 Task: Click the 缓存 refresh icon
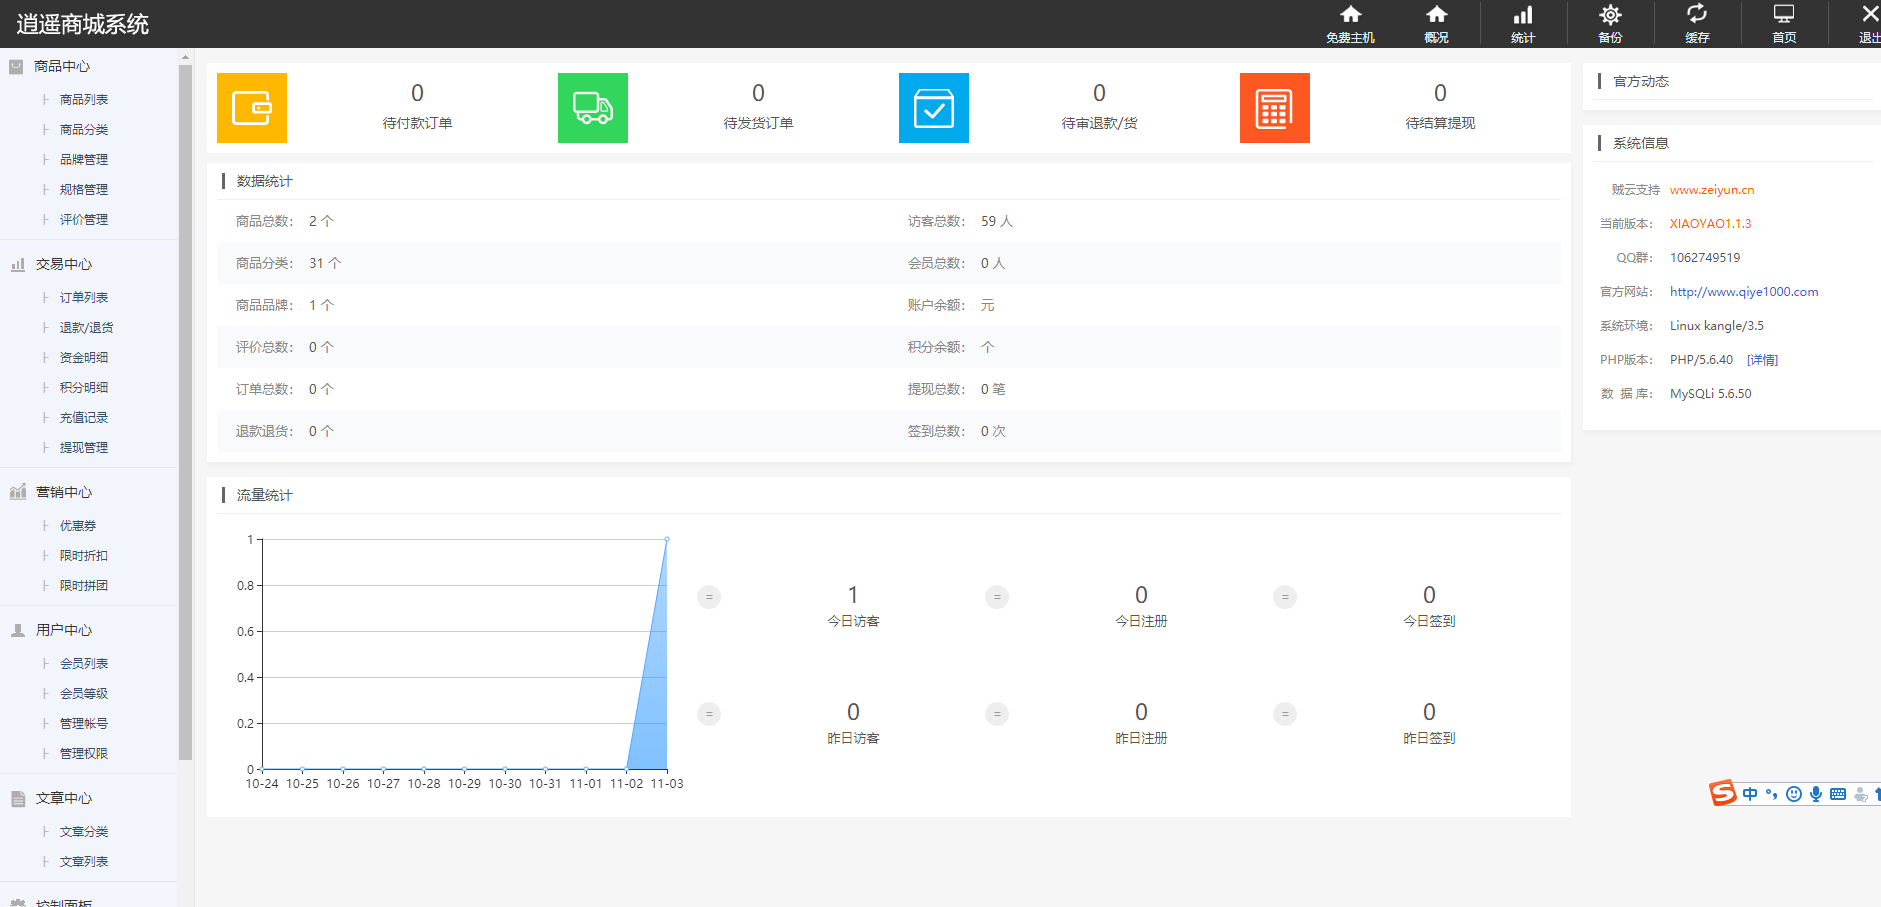[x=1697, y=16]
